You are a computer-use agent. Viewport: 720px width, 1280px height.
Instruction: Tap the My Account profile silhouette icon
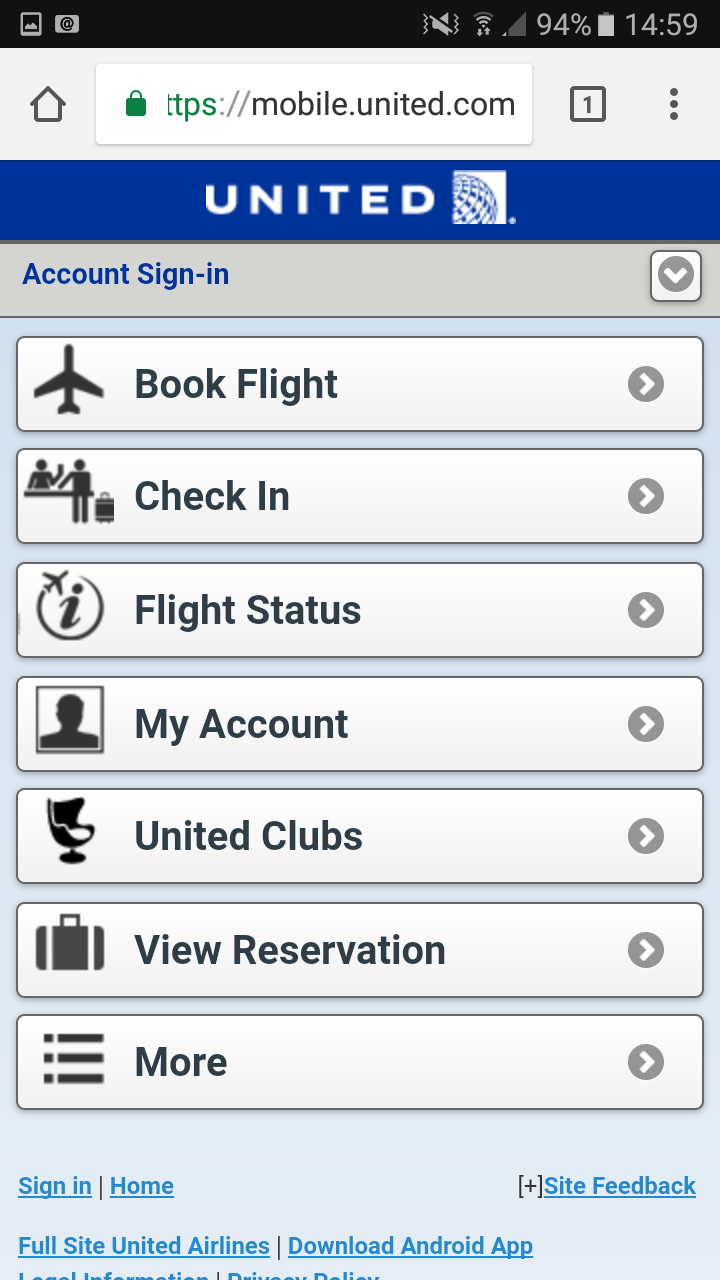(x=69, y=720)
